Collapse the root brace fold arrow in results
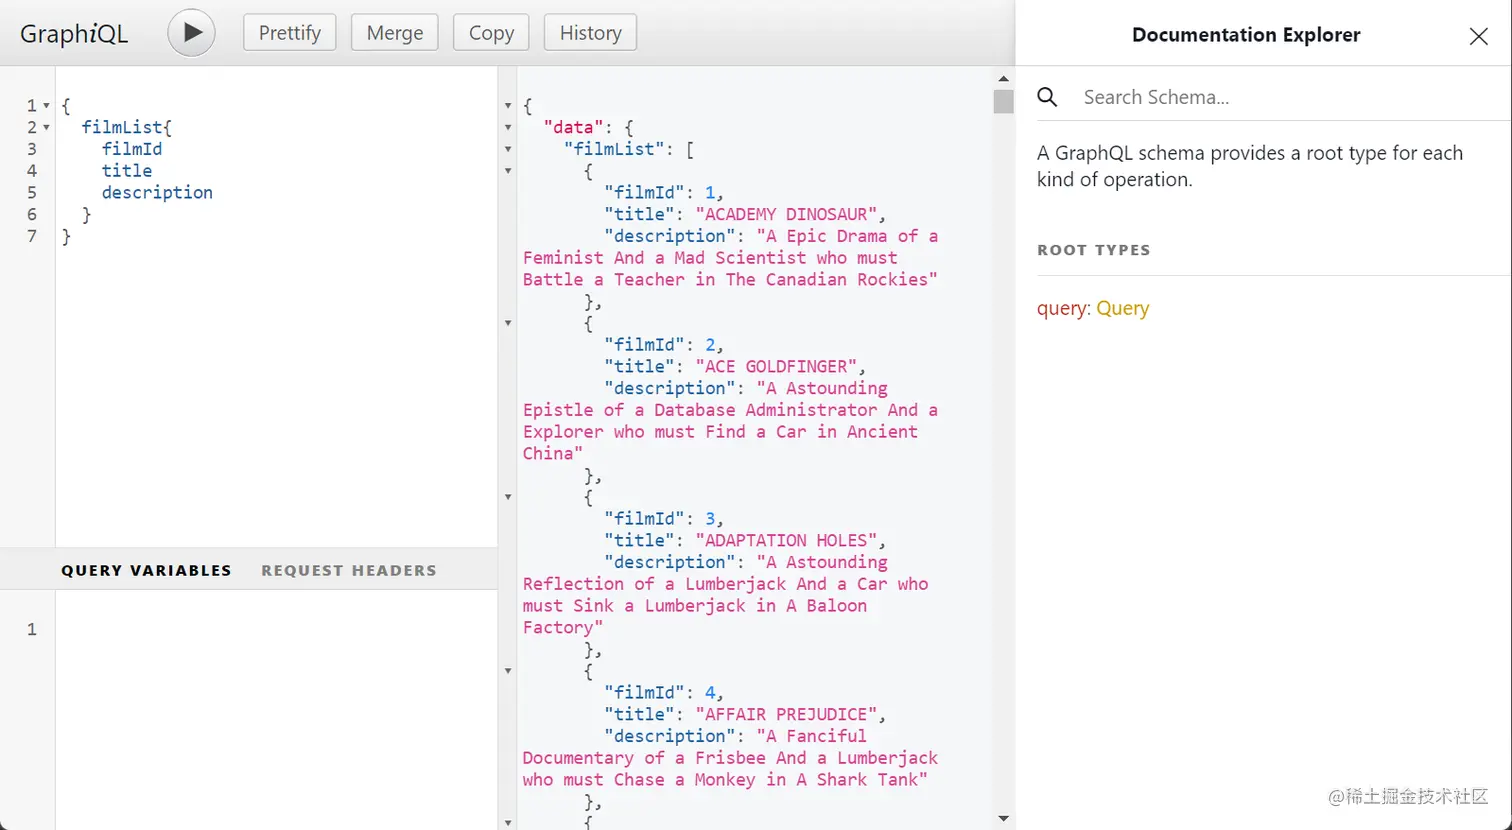 point(508,106)
